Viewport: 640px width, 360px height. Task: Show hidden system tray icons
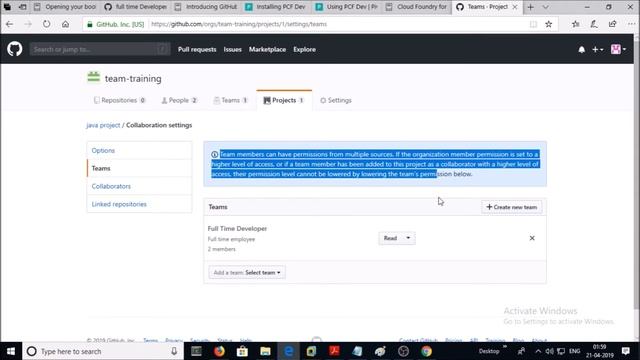538,351
